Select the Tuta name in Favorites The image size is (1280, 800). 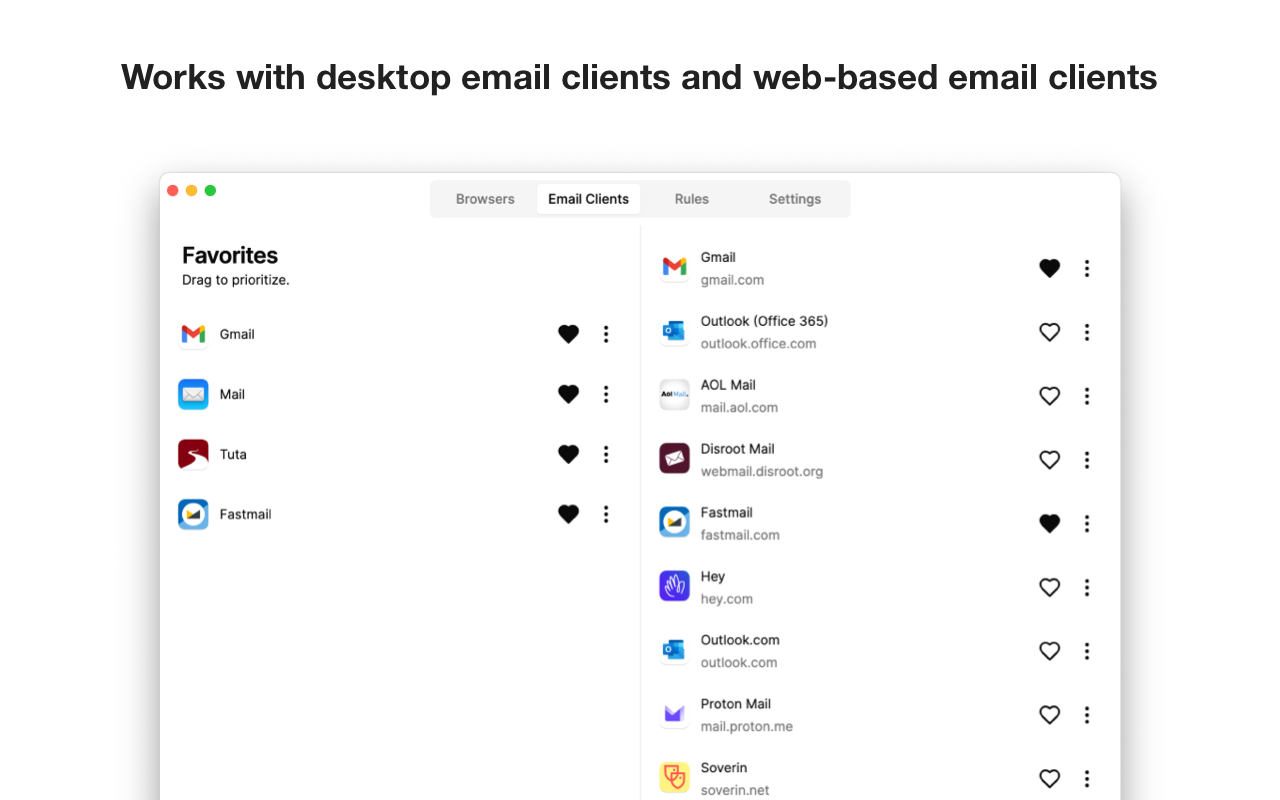233,454
